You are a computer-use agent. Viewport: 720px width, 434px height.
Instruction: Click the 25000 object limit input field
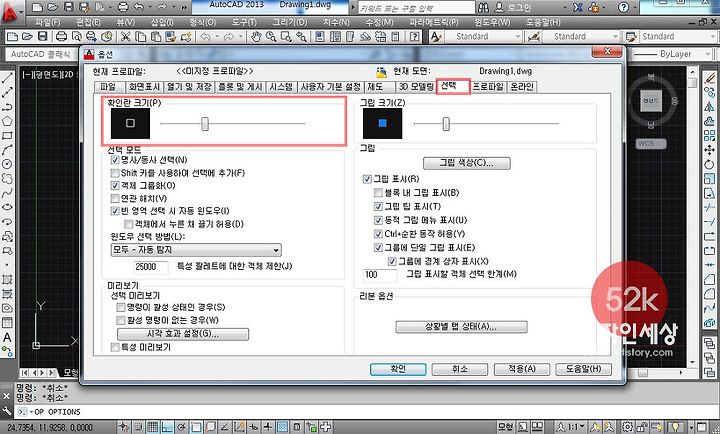[x=151, y=267]
